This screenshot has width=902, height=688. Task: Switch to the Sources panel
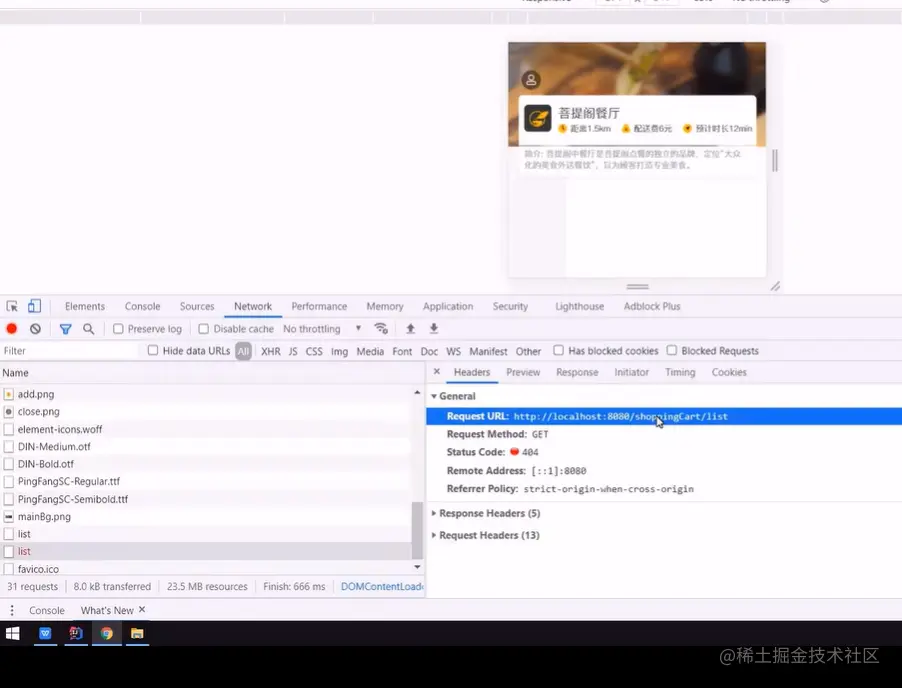point(197,307)
